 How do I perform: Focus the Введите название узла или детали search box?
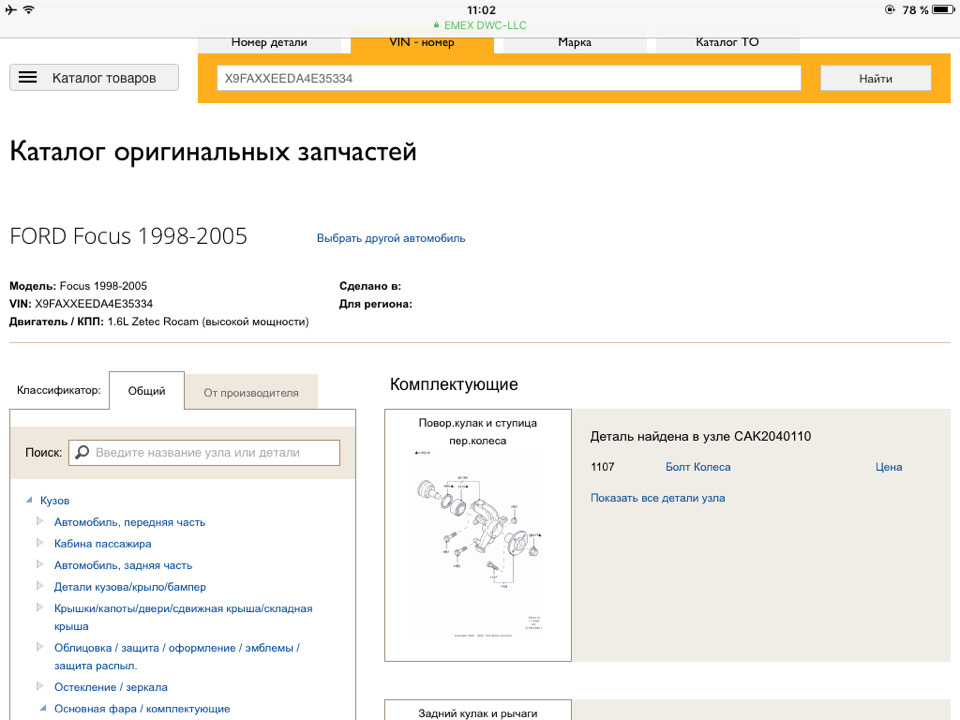point(204,452)
